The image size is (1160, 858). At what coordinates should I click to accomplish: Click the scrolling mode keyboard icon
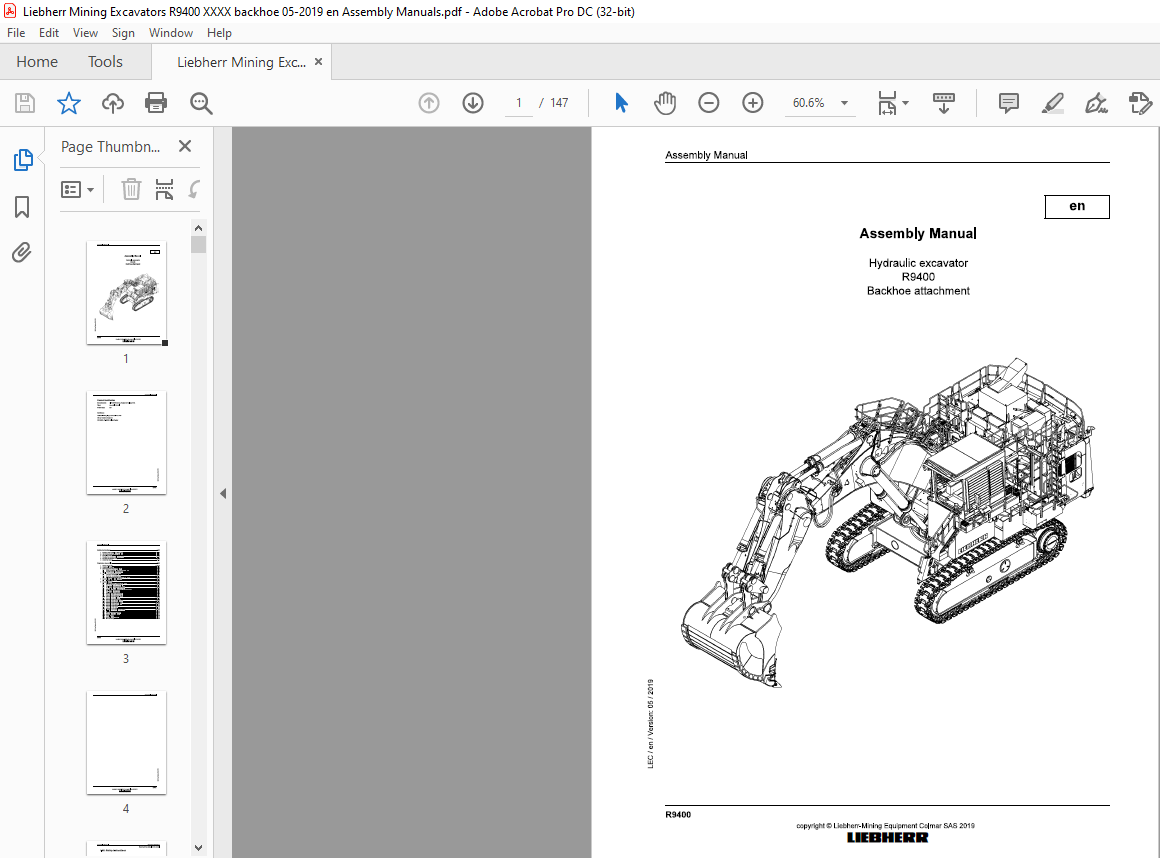944,103
